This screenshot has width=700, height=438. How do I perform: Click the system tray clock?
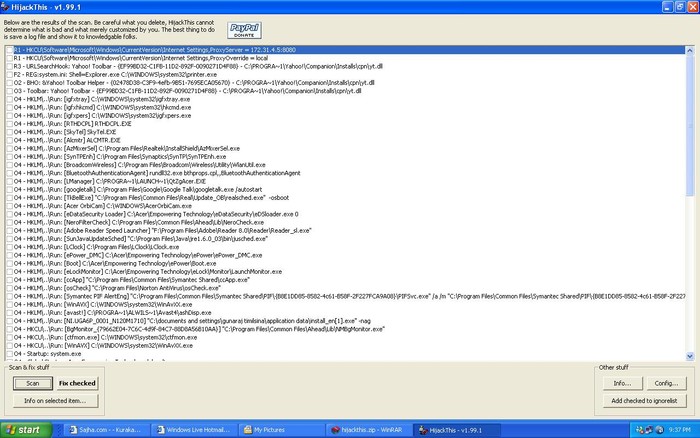682,429
